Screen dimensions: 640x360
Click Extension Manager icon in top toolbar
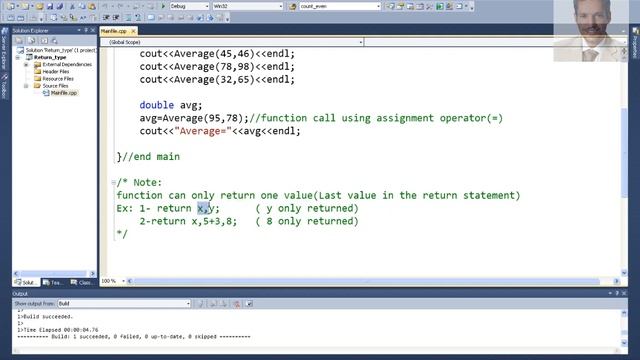449,6
